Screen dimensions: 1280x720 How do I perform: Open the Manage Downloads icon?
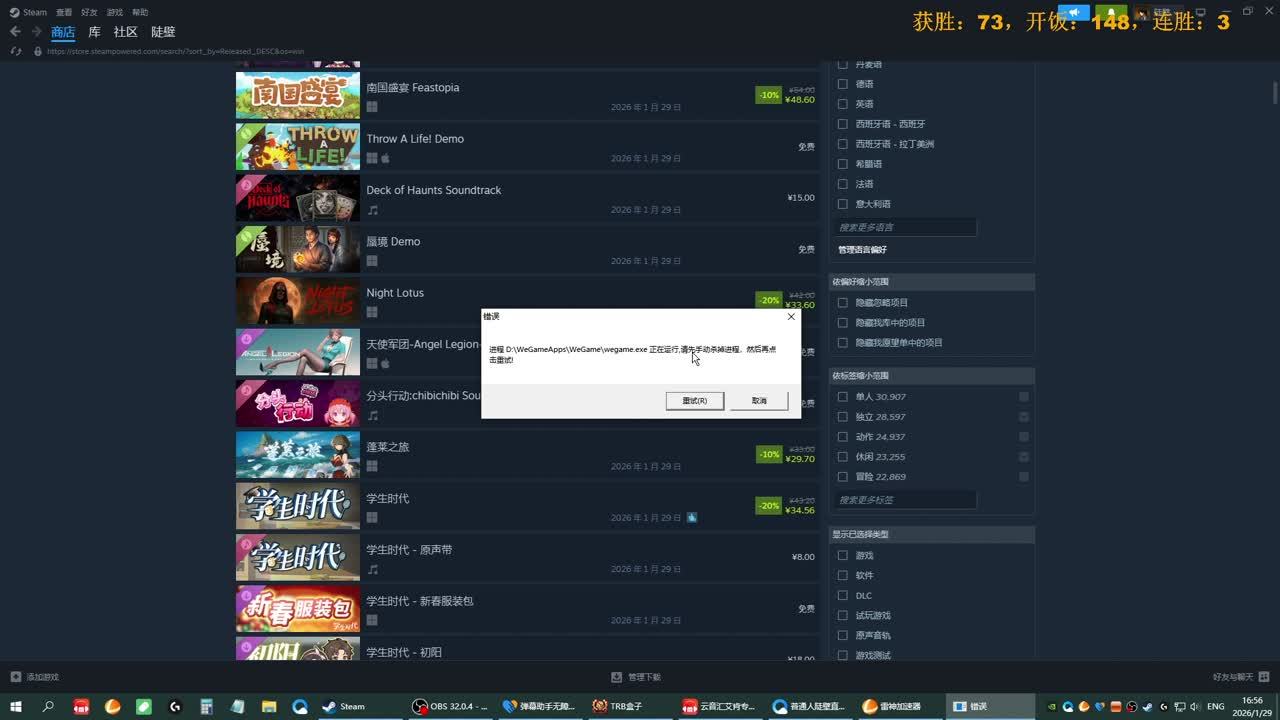617,677
